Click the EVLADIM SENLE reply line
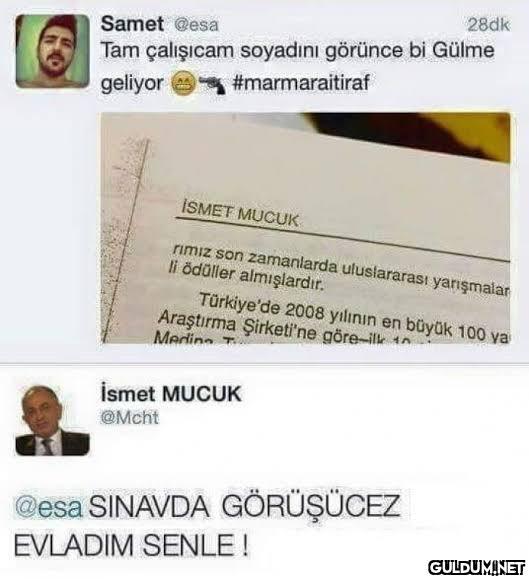This screenshot has height=579, width=529. pos(131,545)
